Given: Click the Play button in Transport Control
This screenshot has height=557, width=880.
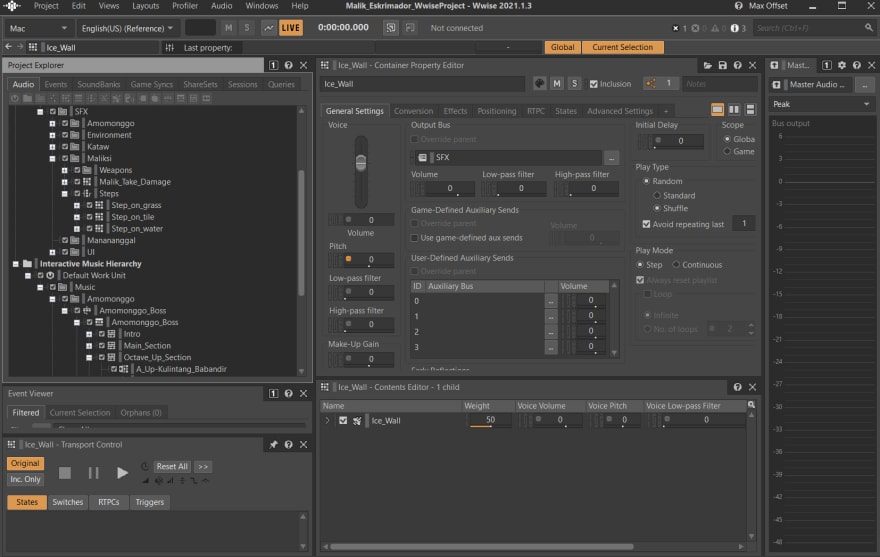Looking at the screenshot, I should [122, 473].
